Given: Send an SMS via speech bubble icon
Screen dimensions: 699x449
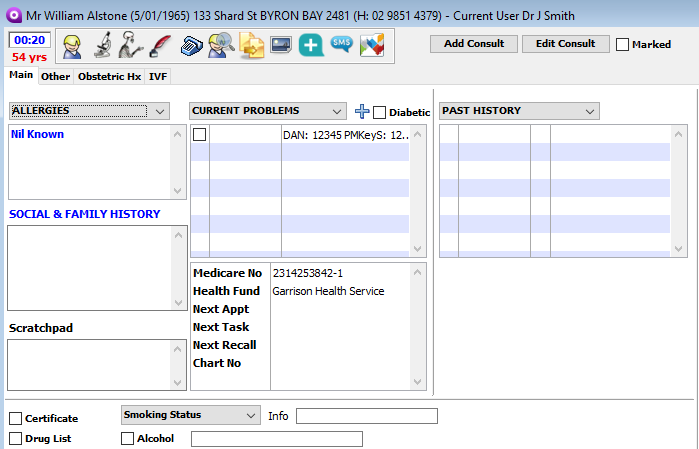Looking at the screenshot, I should [x=341, y=46].
